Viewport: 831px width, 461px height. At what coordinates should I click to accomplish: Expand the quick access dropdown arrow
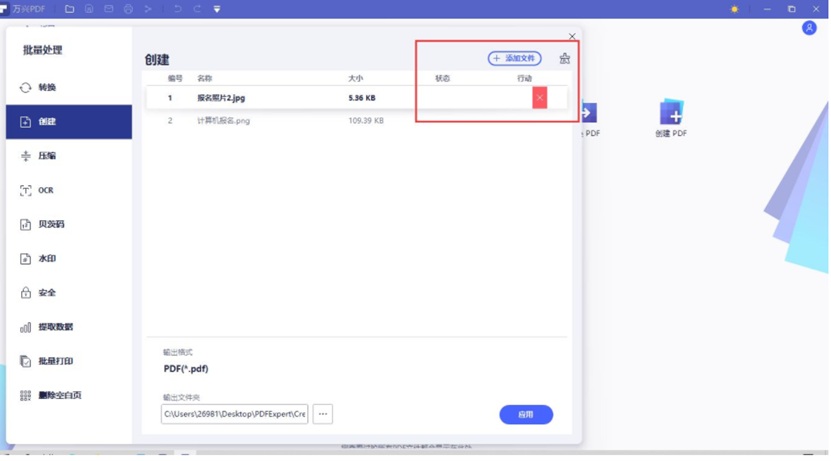pos(217,9)
